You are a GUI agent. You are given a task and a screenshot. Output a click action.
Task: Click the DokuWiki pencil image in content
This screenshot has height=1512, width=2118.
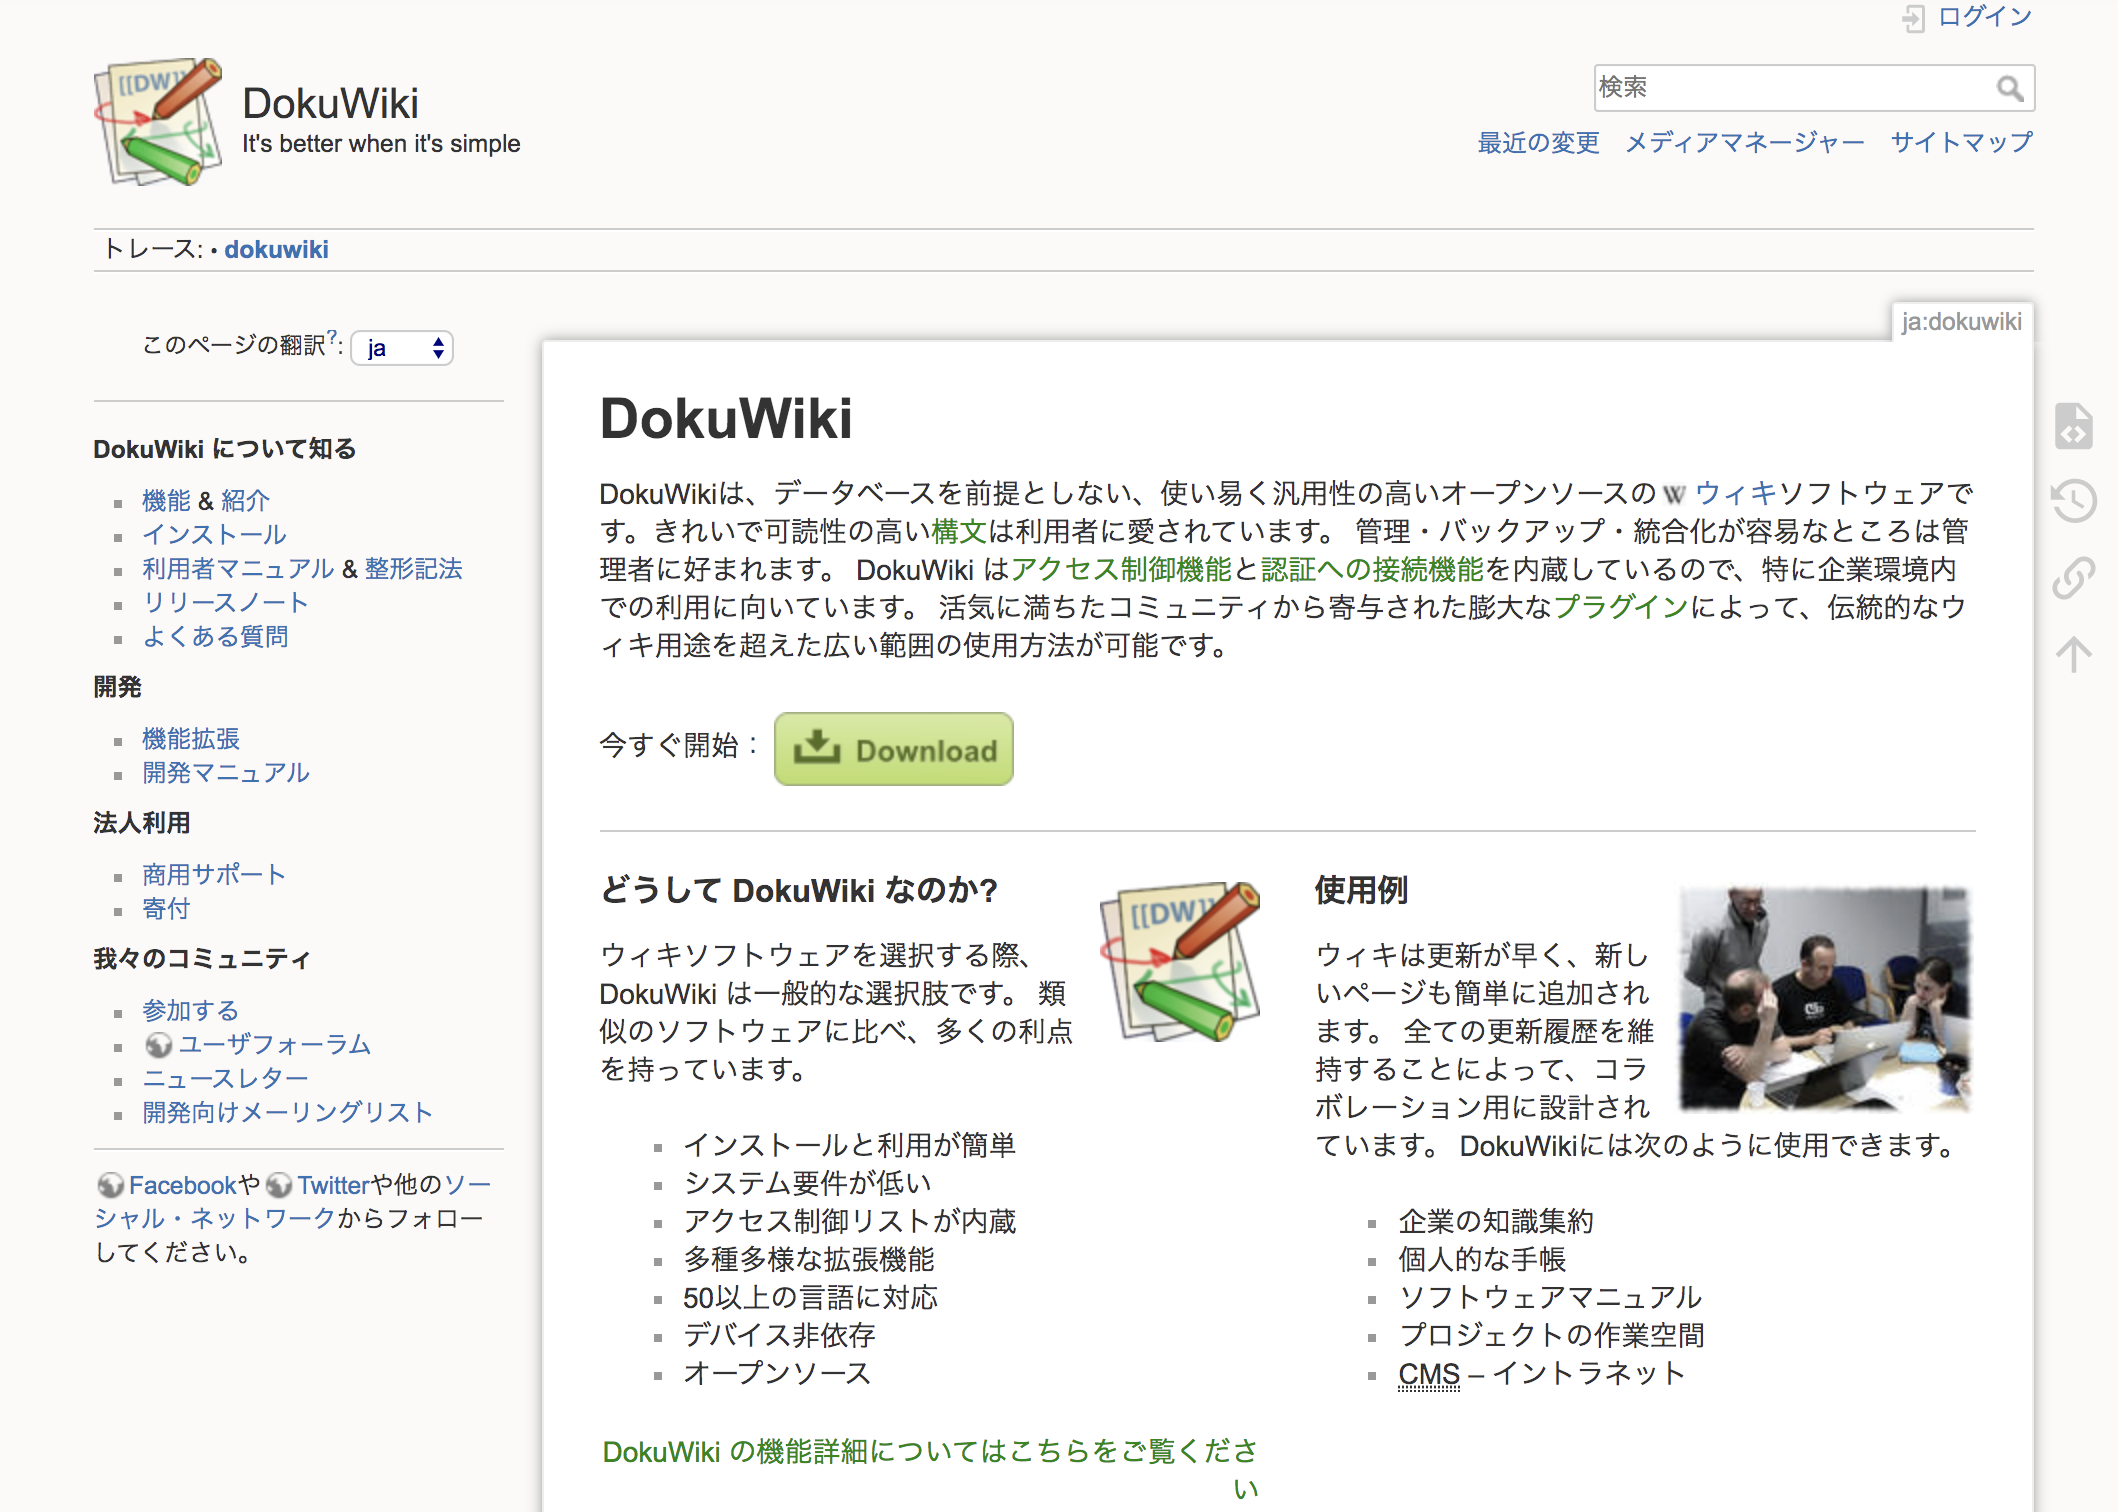tap(1179, 961)
